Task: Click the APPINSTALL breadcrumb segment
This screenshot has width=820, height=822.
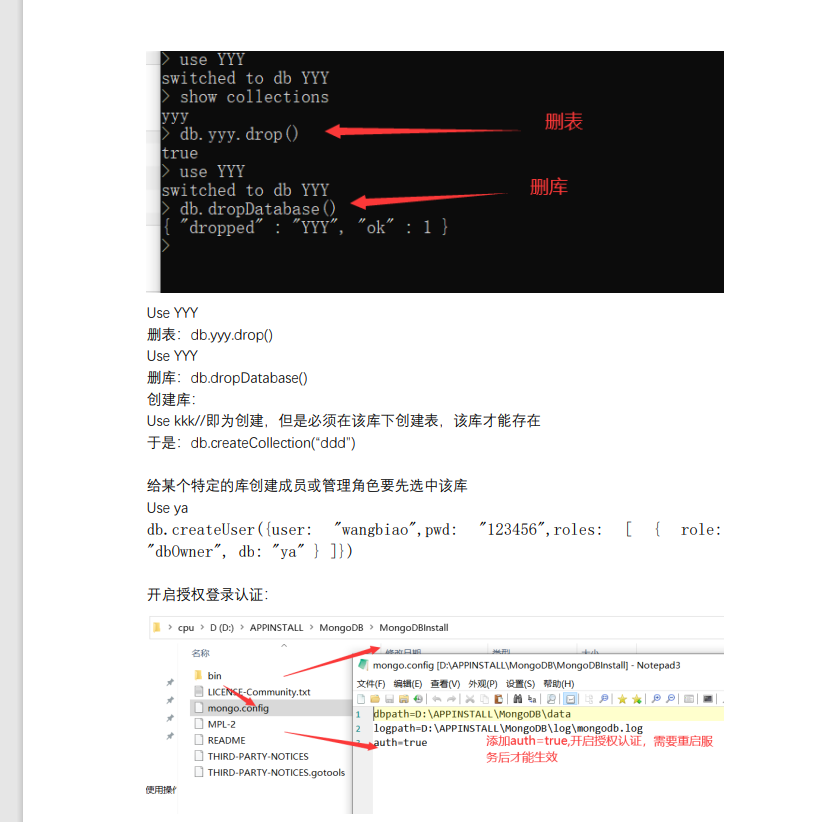Action: coord(276,628)
